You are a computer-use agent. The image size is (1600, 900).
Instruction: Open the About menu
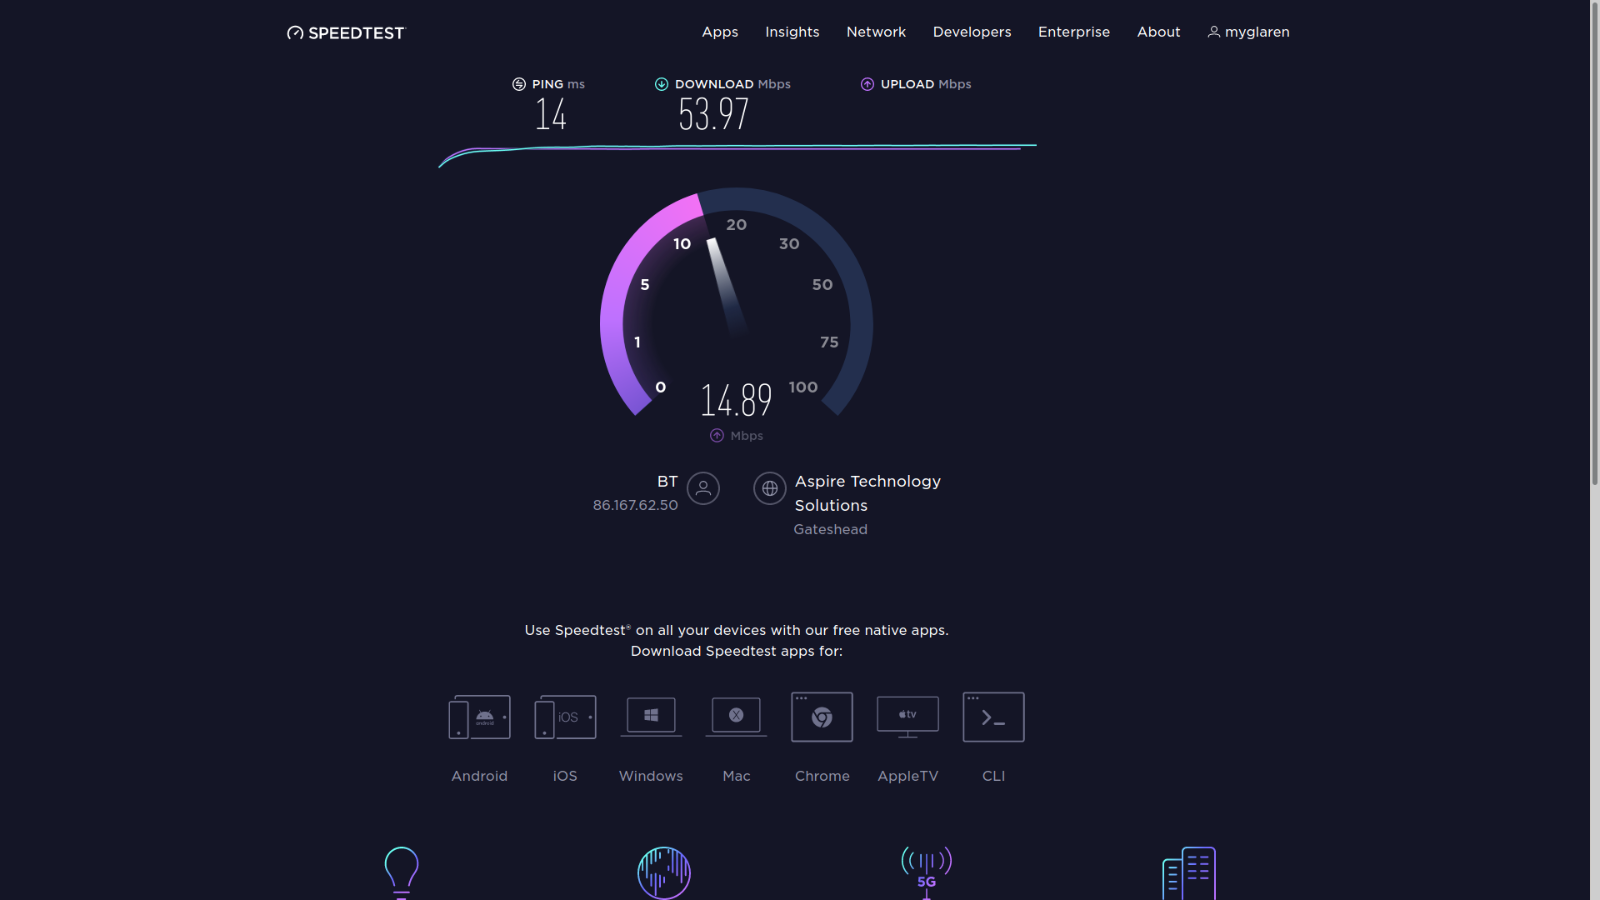click(1159, 32)
